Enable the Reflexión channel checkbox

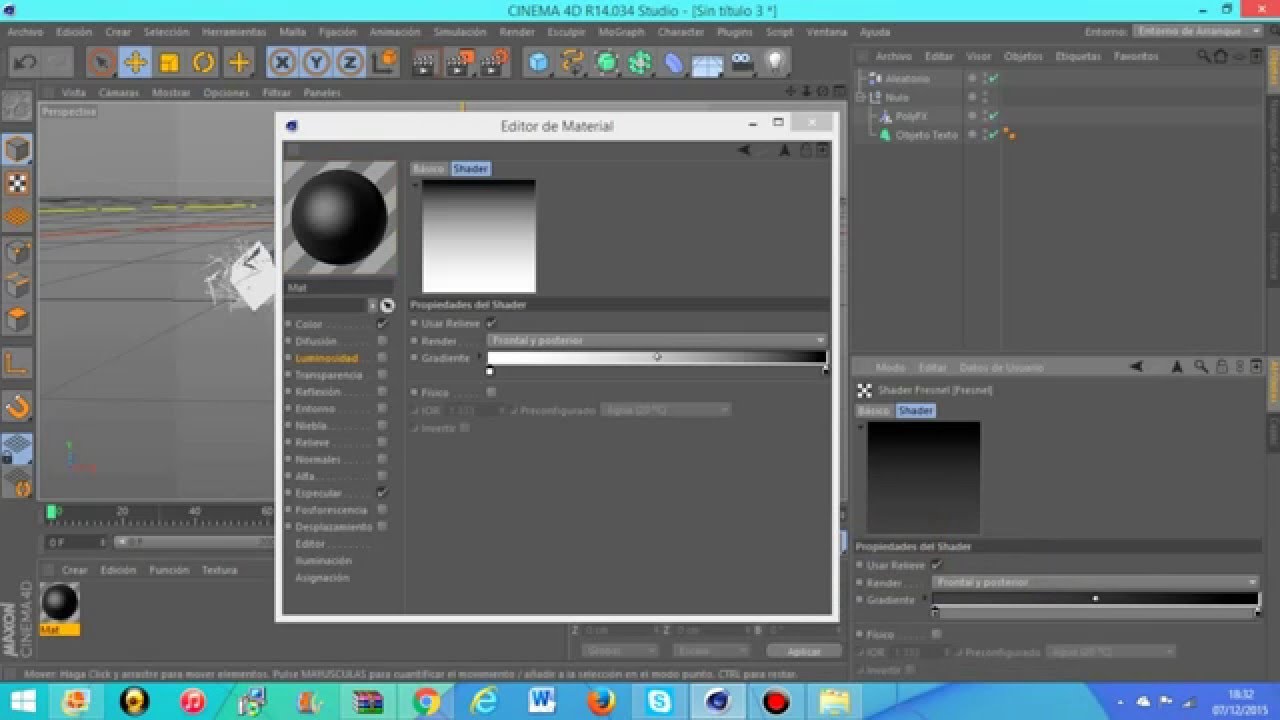(x=382, y=392)
